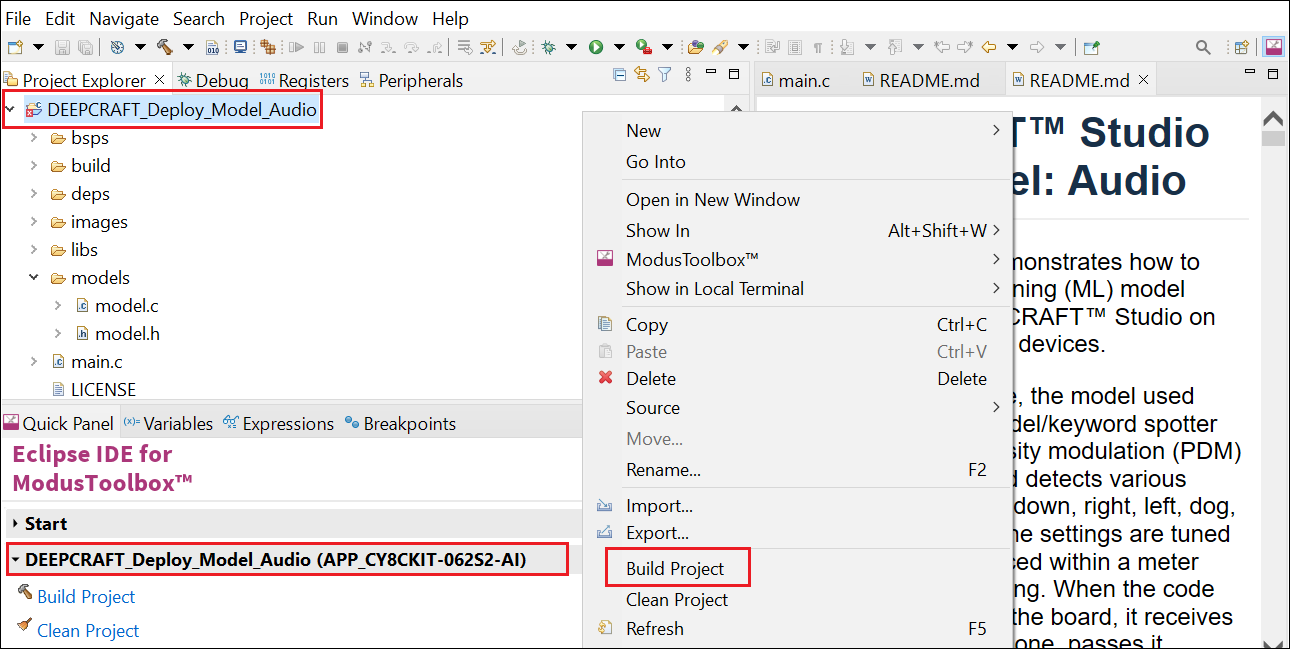Switch to the Peripherals tab
This screenshot has height=649, width=1290.
[411, 81]
